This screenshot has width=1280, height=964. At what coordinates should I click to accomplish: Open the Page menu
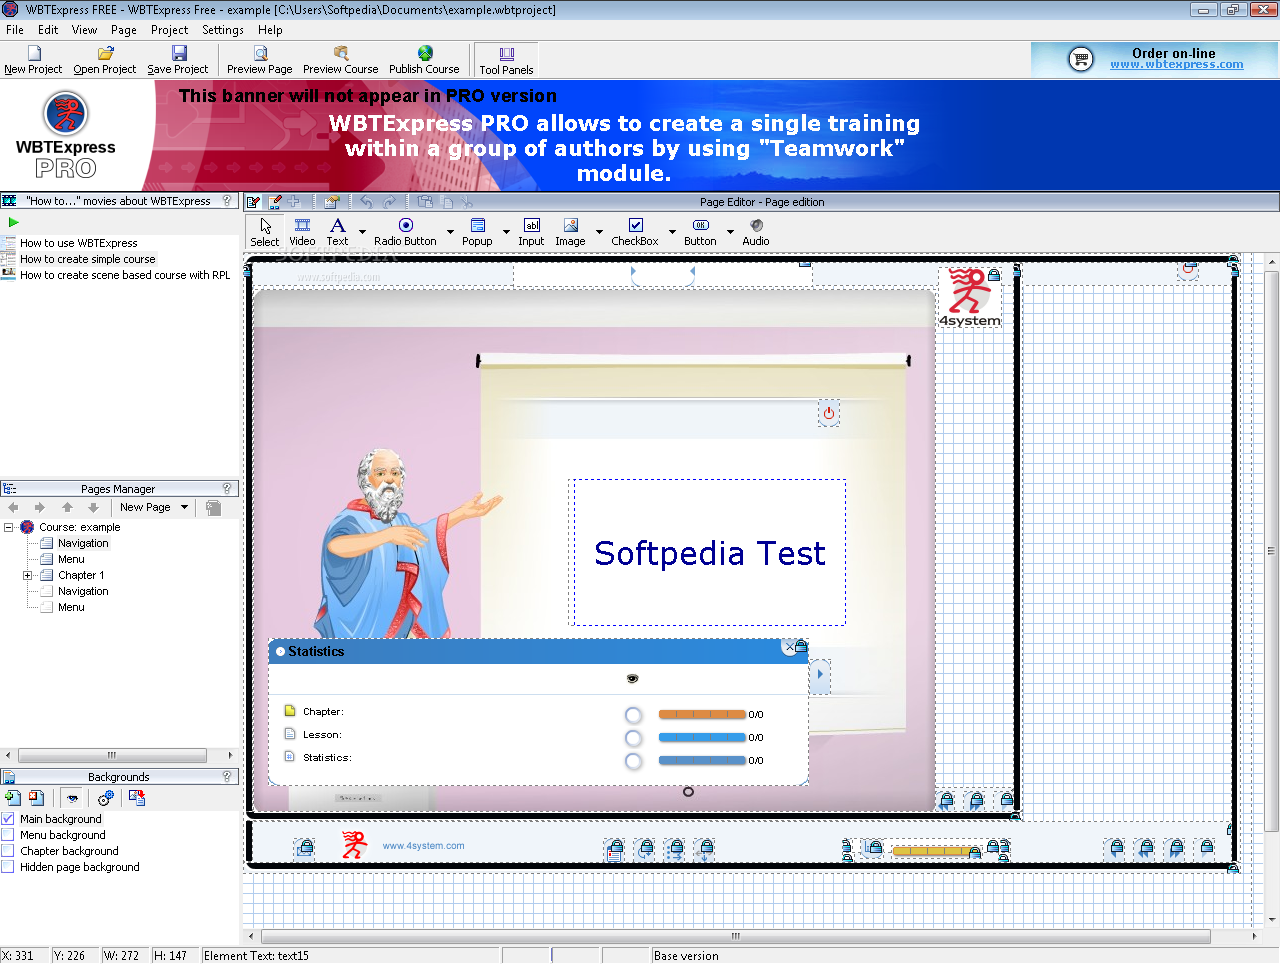pyautogui.click(x=124, y=30)
